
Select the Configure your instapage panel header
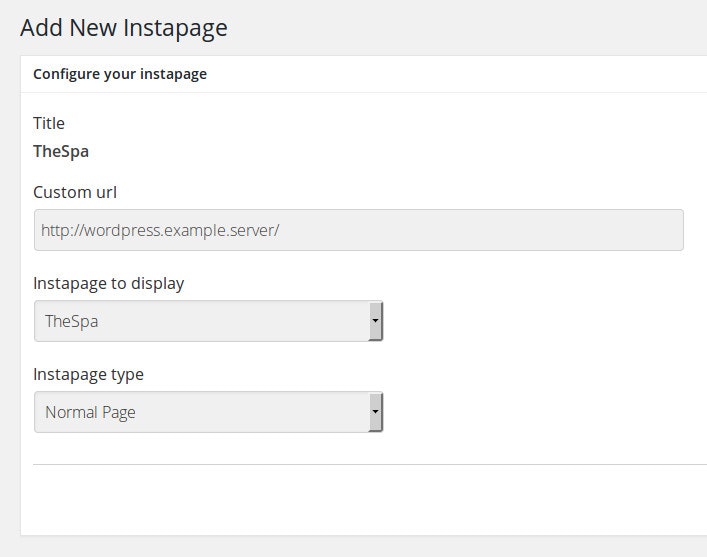pyautogui.click(x=120, y=74)
